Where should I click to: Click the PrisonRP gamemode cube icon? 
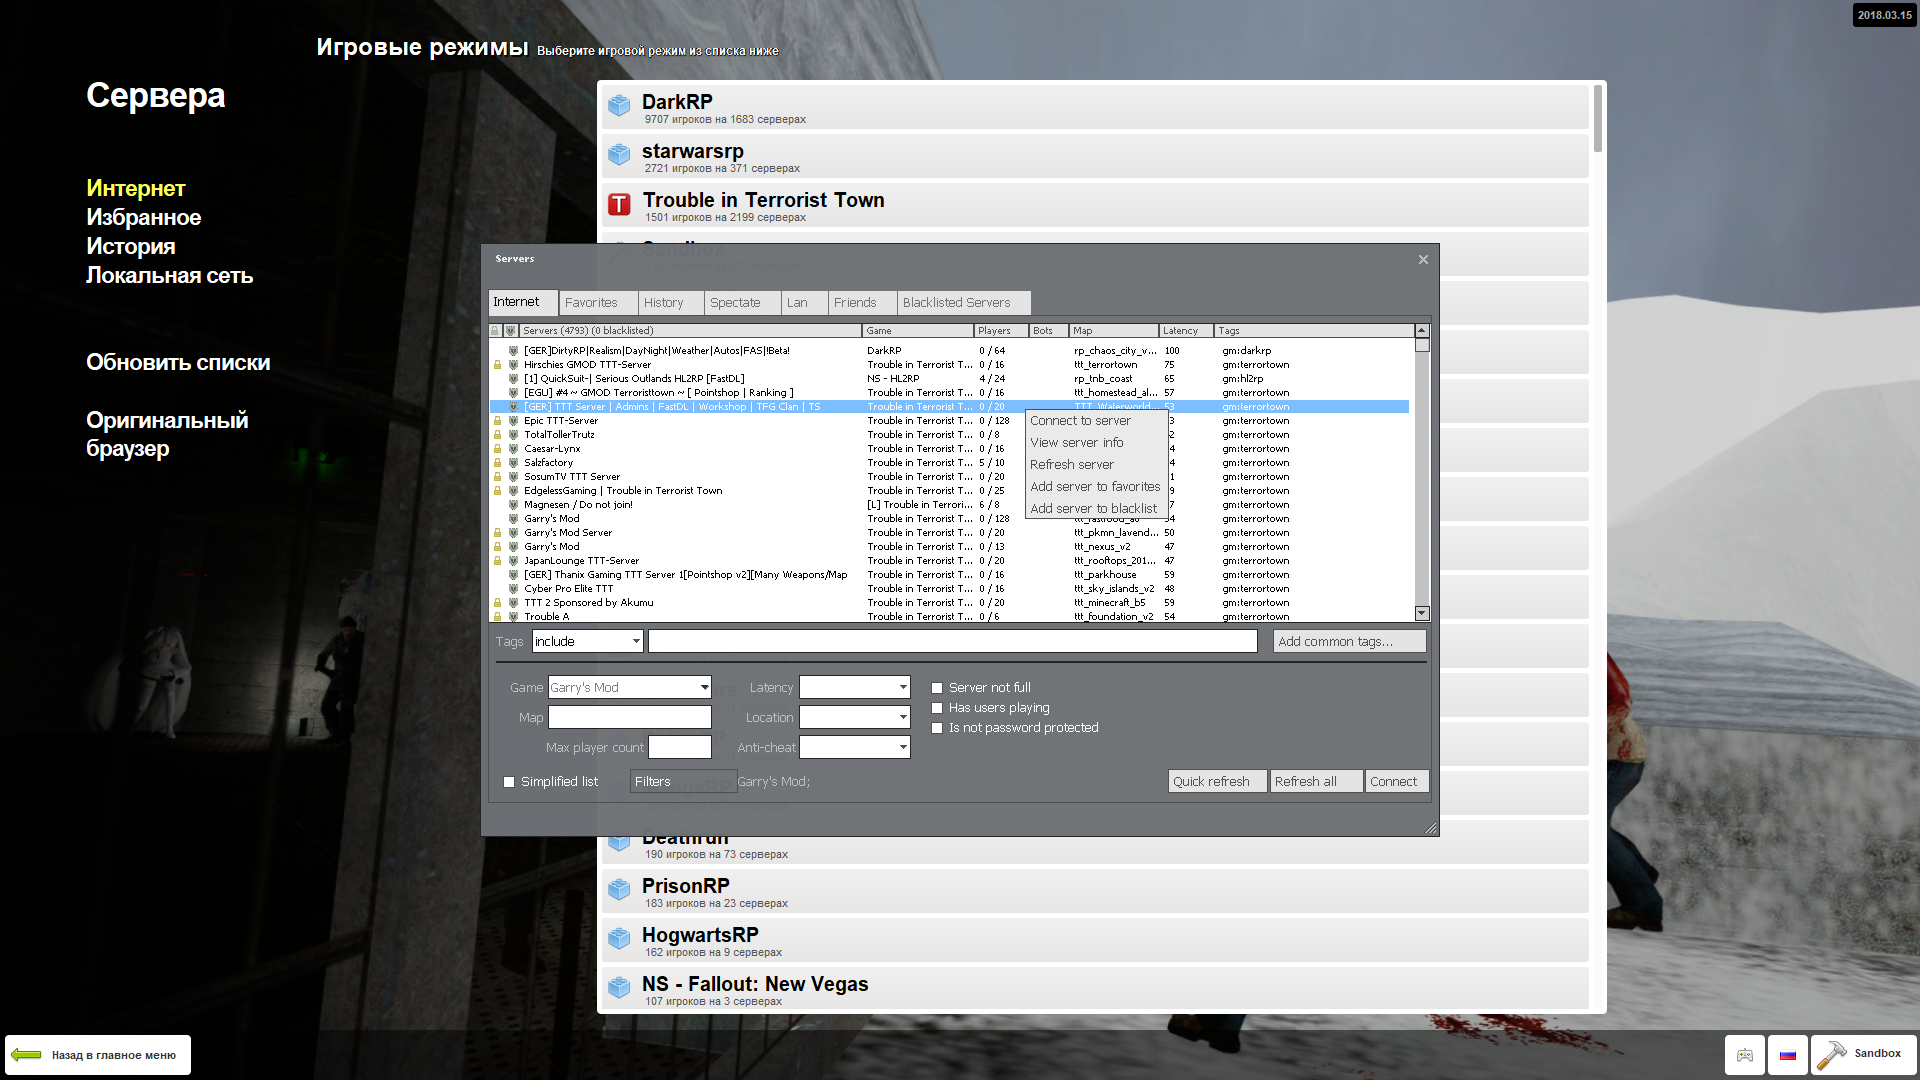pyautogui.click(x=619, y=889)
